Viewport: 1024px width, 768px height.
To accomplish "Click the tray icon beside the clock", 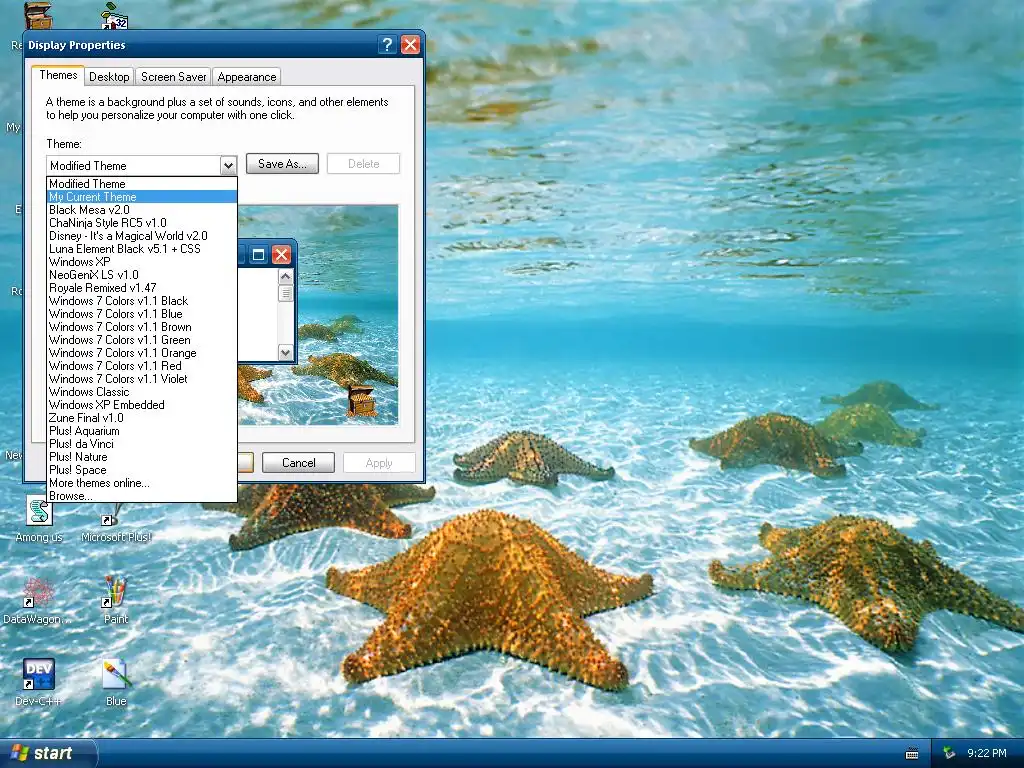I will pyautogui.click(x=949, y=753).
